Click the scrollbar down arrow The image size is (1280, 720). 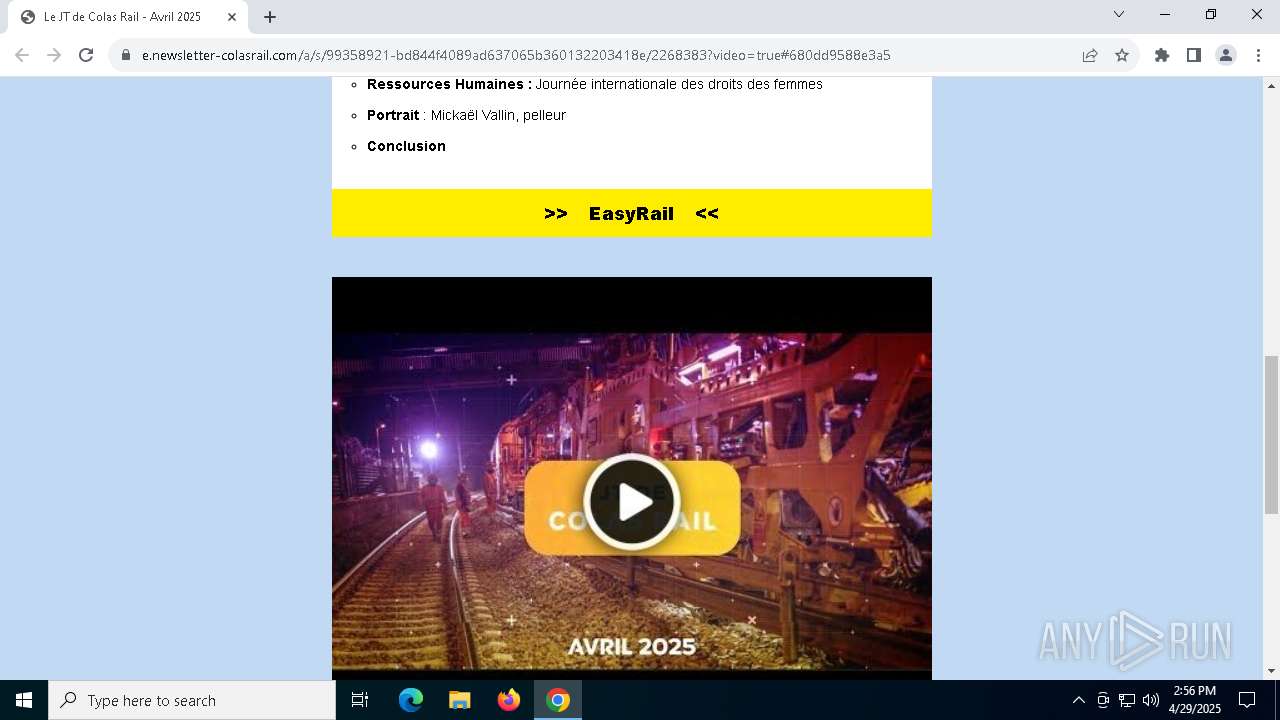point(1272,671)
